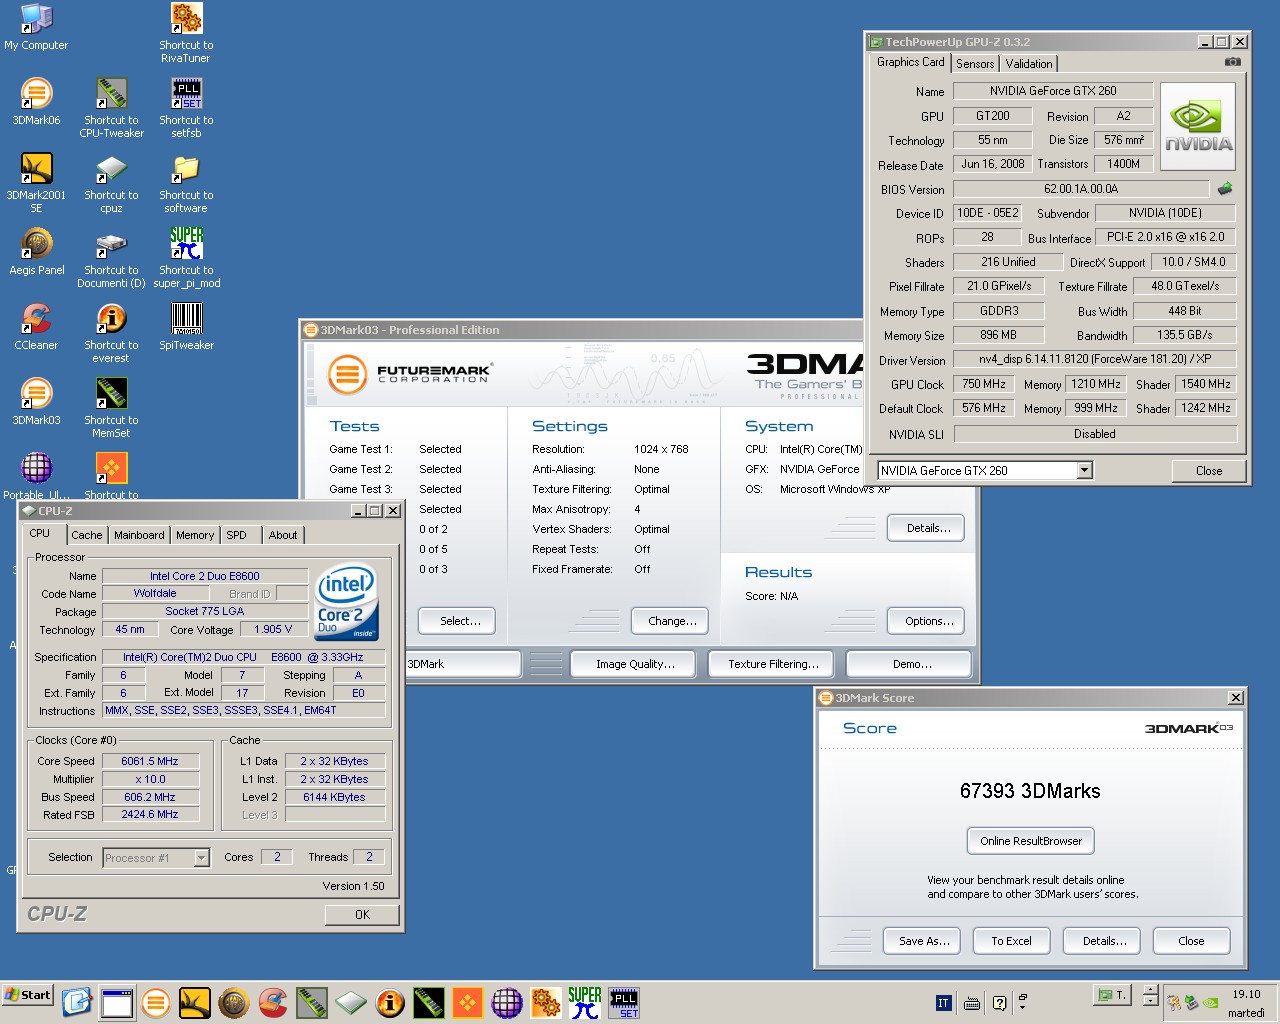1280x1024 pixels.
Task: Open the cpuz shortcut on desktop
Action: click(111, 183)
